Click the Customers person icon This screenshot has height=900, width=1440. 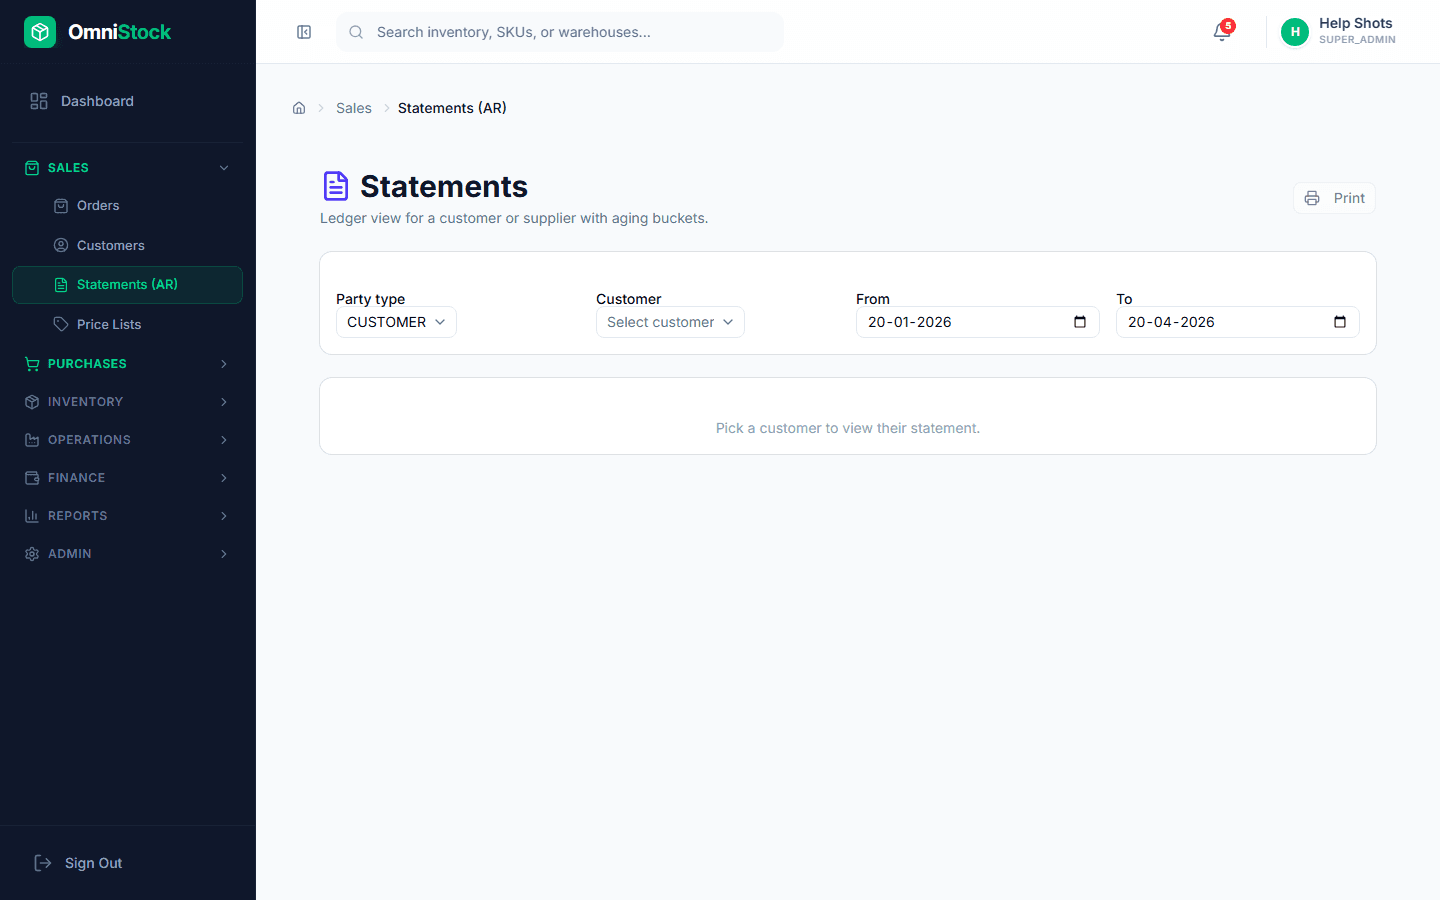[61, 245]
